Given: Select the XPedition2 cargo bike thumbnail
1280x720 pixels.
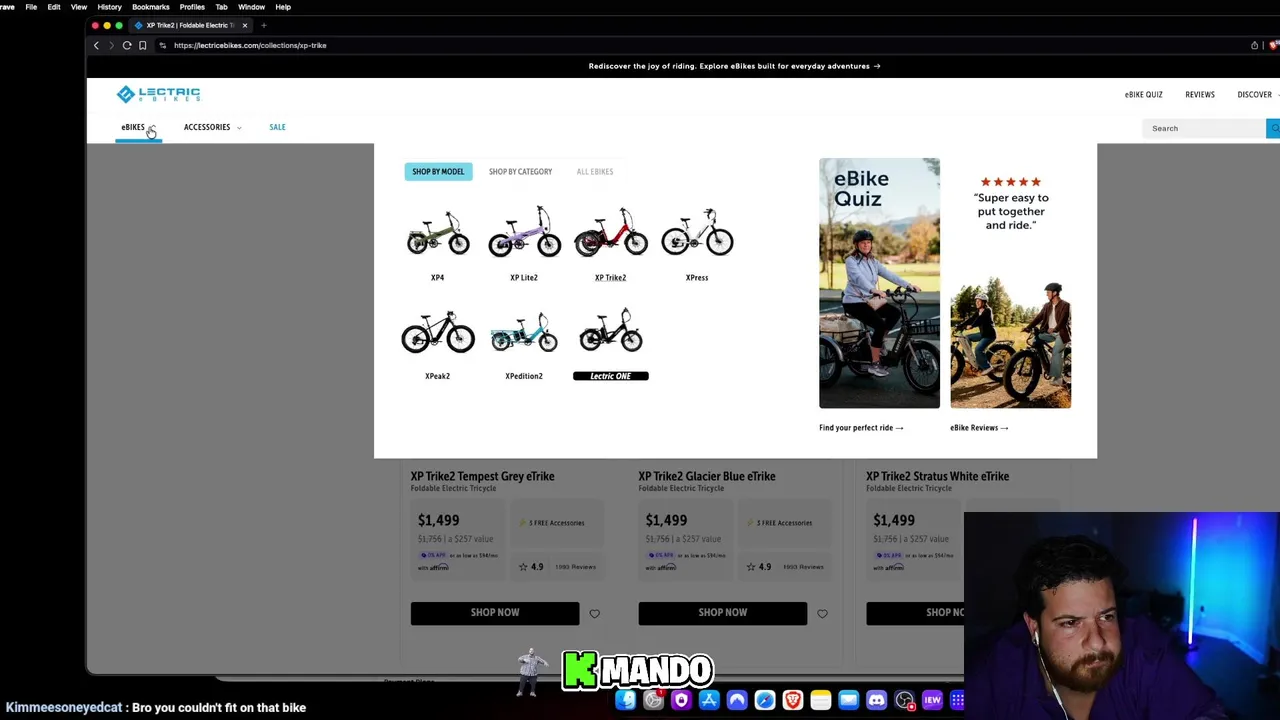Looking at the screenshot, I should click(x=524, y=331).
